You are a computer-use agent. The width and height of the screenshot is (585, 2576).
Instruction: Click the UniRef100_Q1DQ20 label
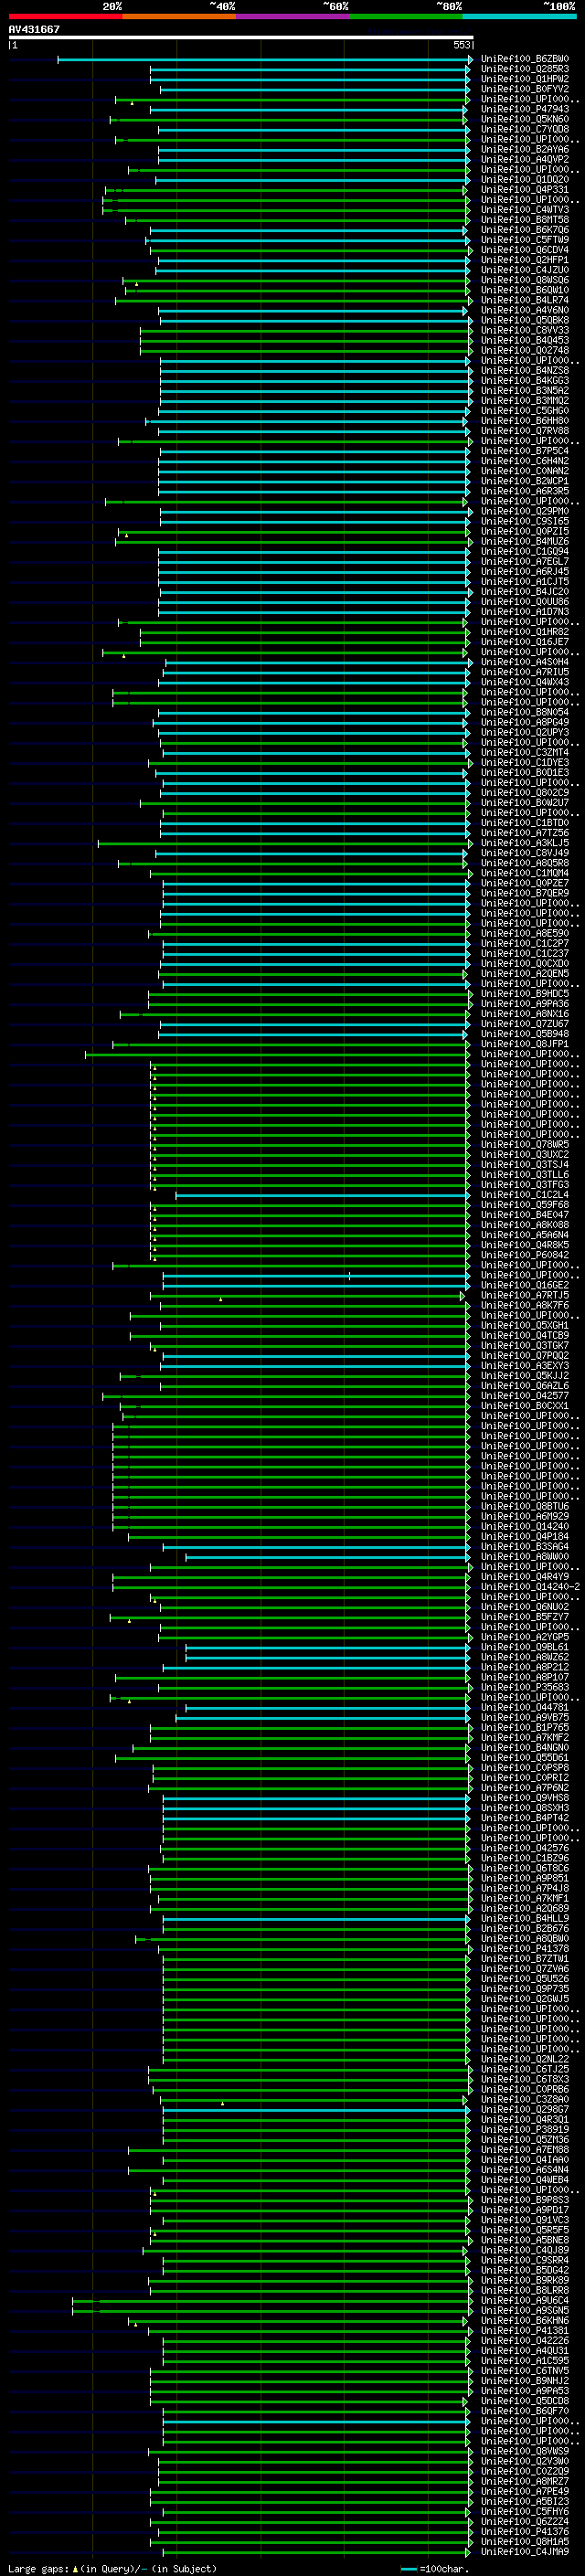coord(525,180)
